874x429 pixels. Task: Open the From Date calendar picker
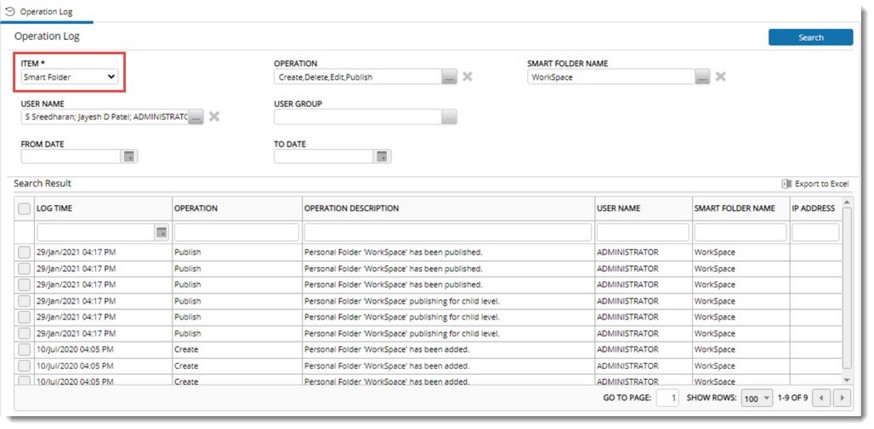coord(128,157)
